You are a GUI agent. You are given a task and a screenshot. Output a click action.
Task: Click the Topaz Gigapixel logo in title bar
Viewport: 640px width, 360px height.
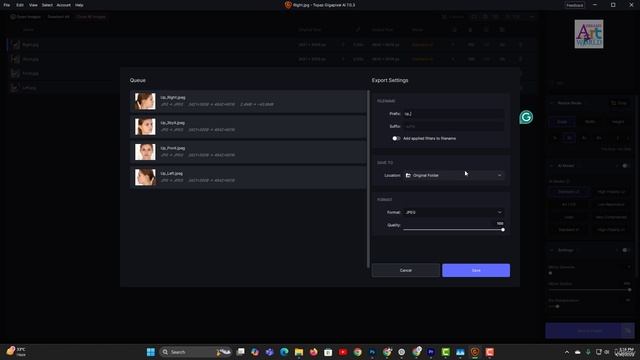tap(288, 5)
